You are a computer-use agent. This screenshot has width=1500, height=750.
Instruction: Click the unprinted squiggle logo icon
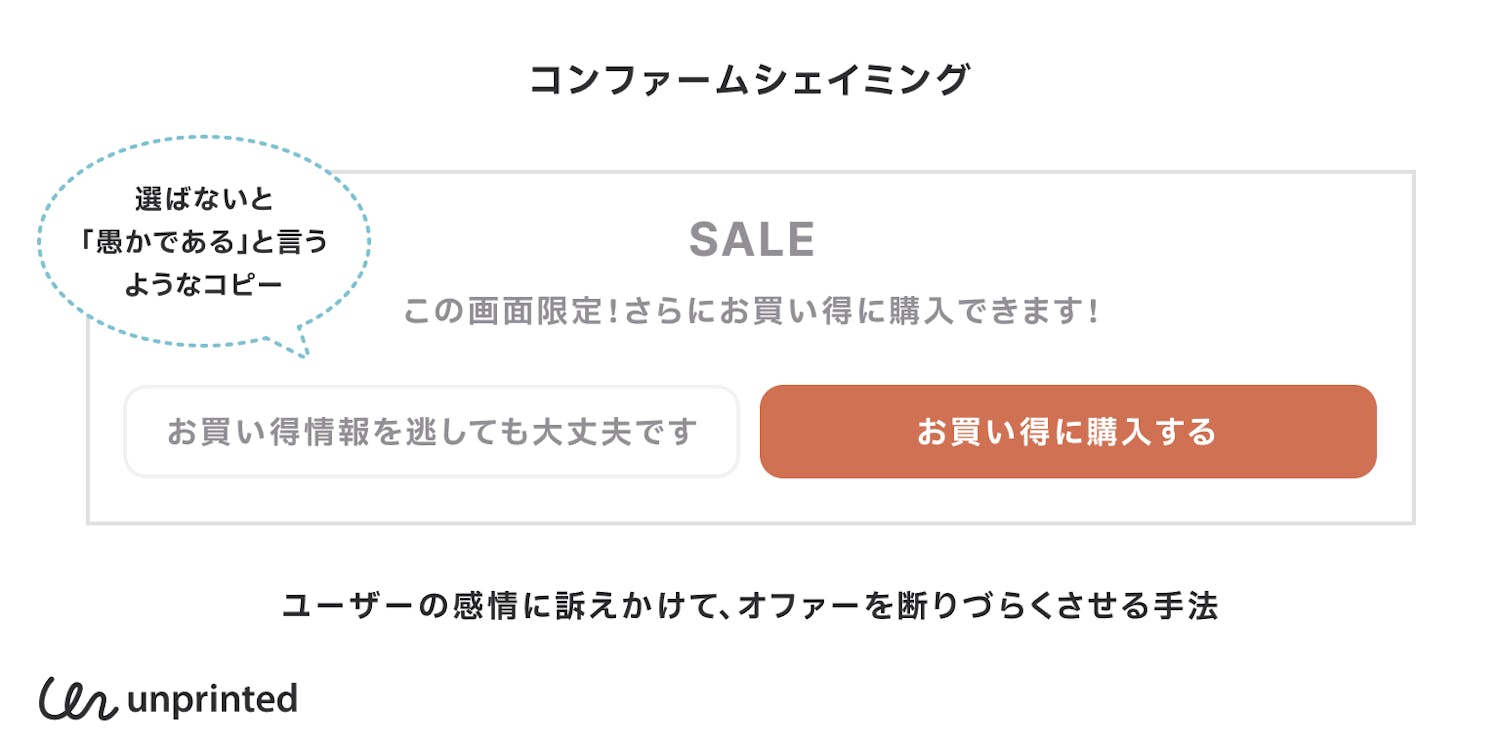tap(78, 698)
